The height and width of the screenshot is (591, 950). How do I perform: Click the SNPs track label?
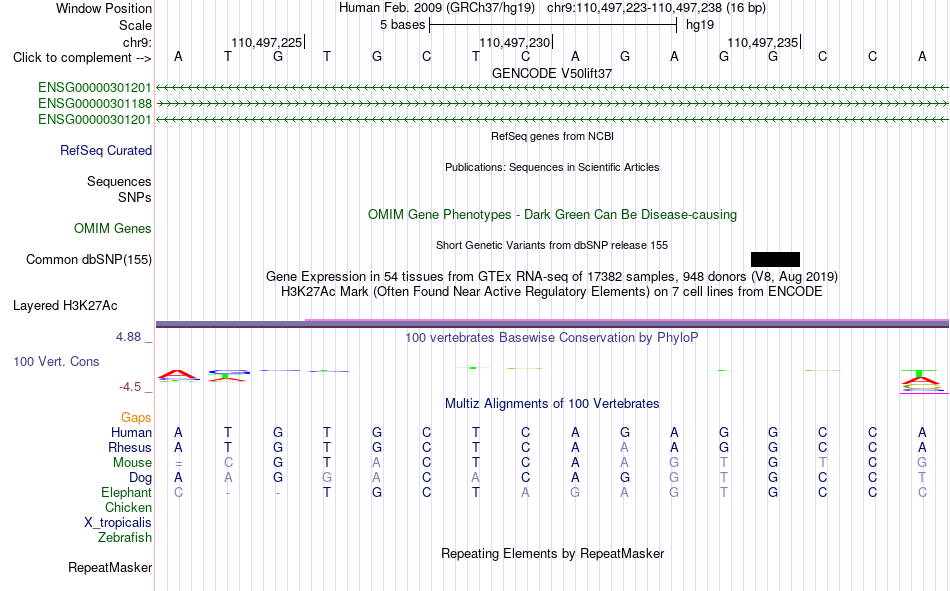click(x=135, y=197)
